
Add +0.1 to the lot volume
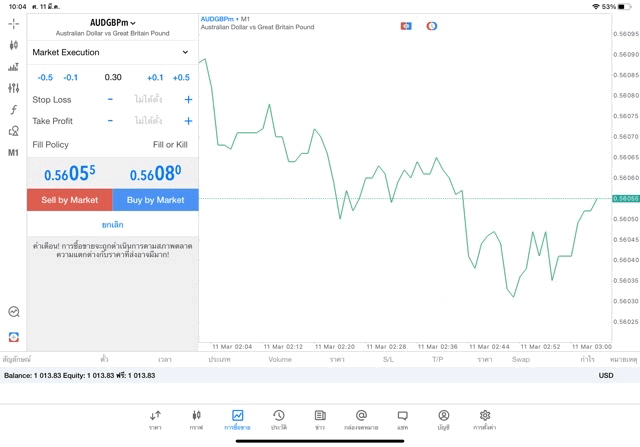coord(155,77)
